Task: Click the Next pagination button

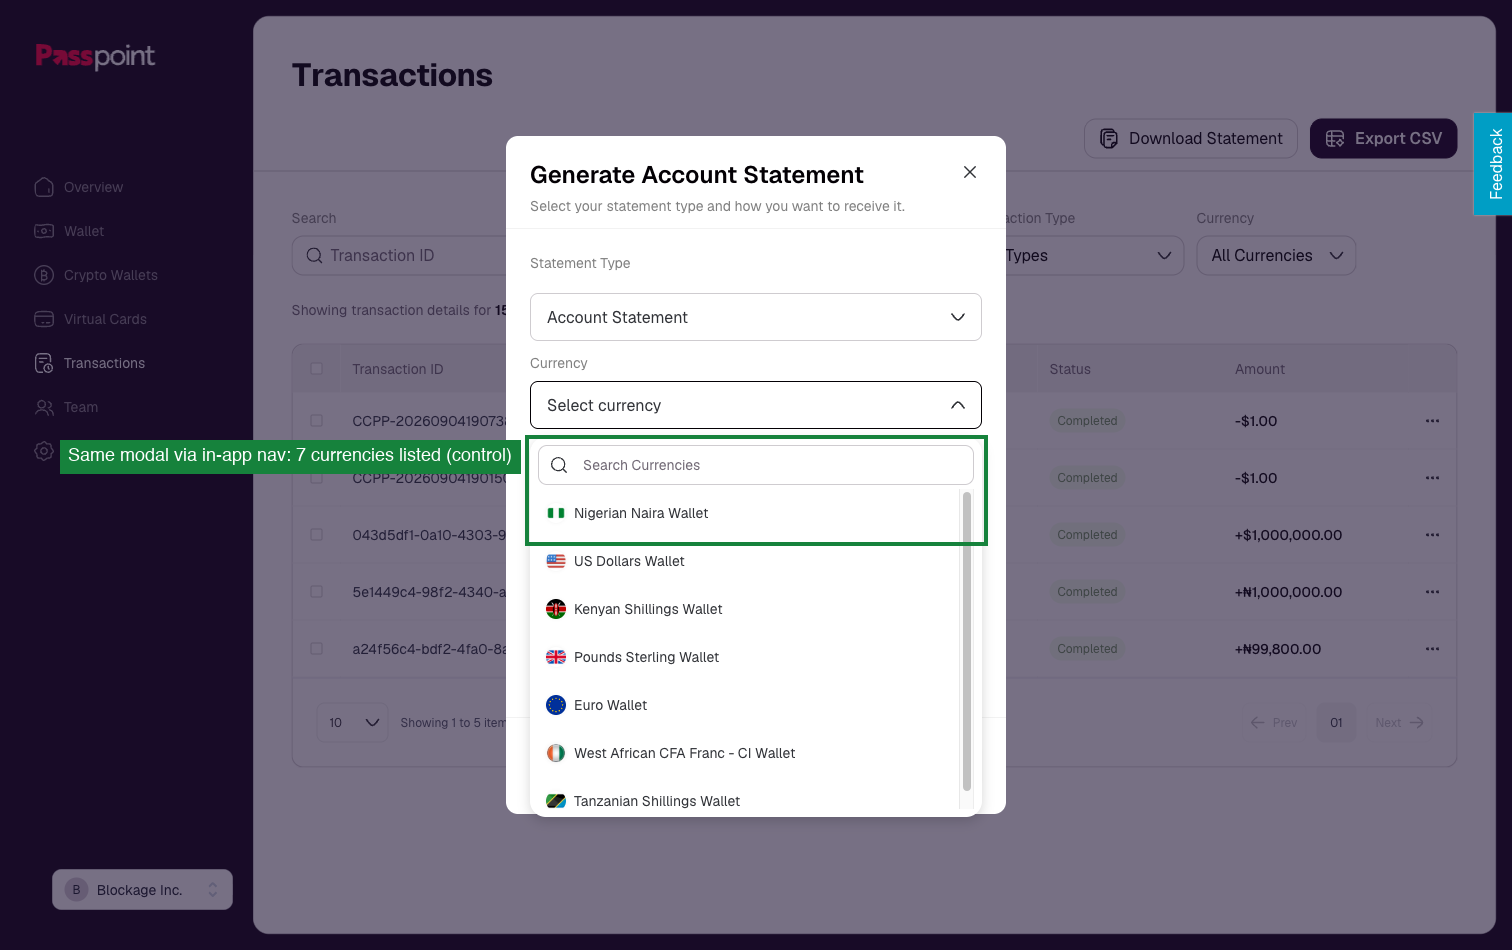Action: [x=1399, y=722]
